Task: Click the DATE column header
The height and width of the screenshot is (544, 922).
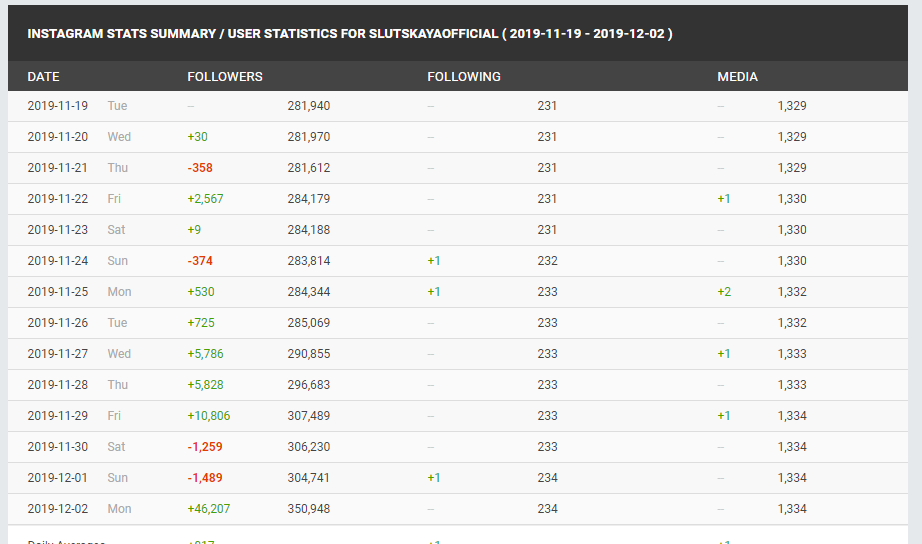Action: pos(44,76)
